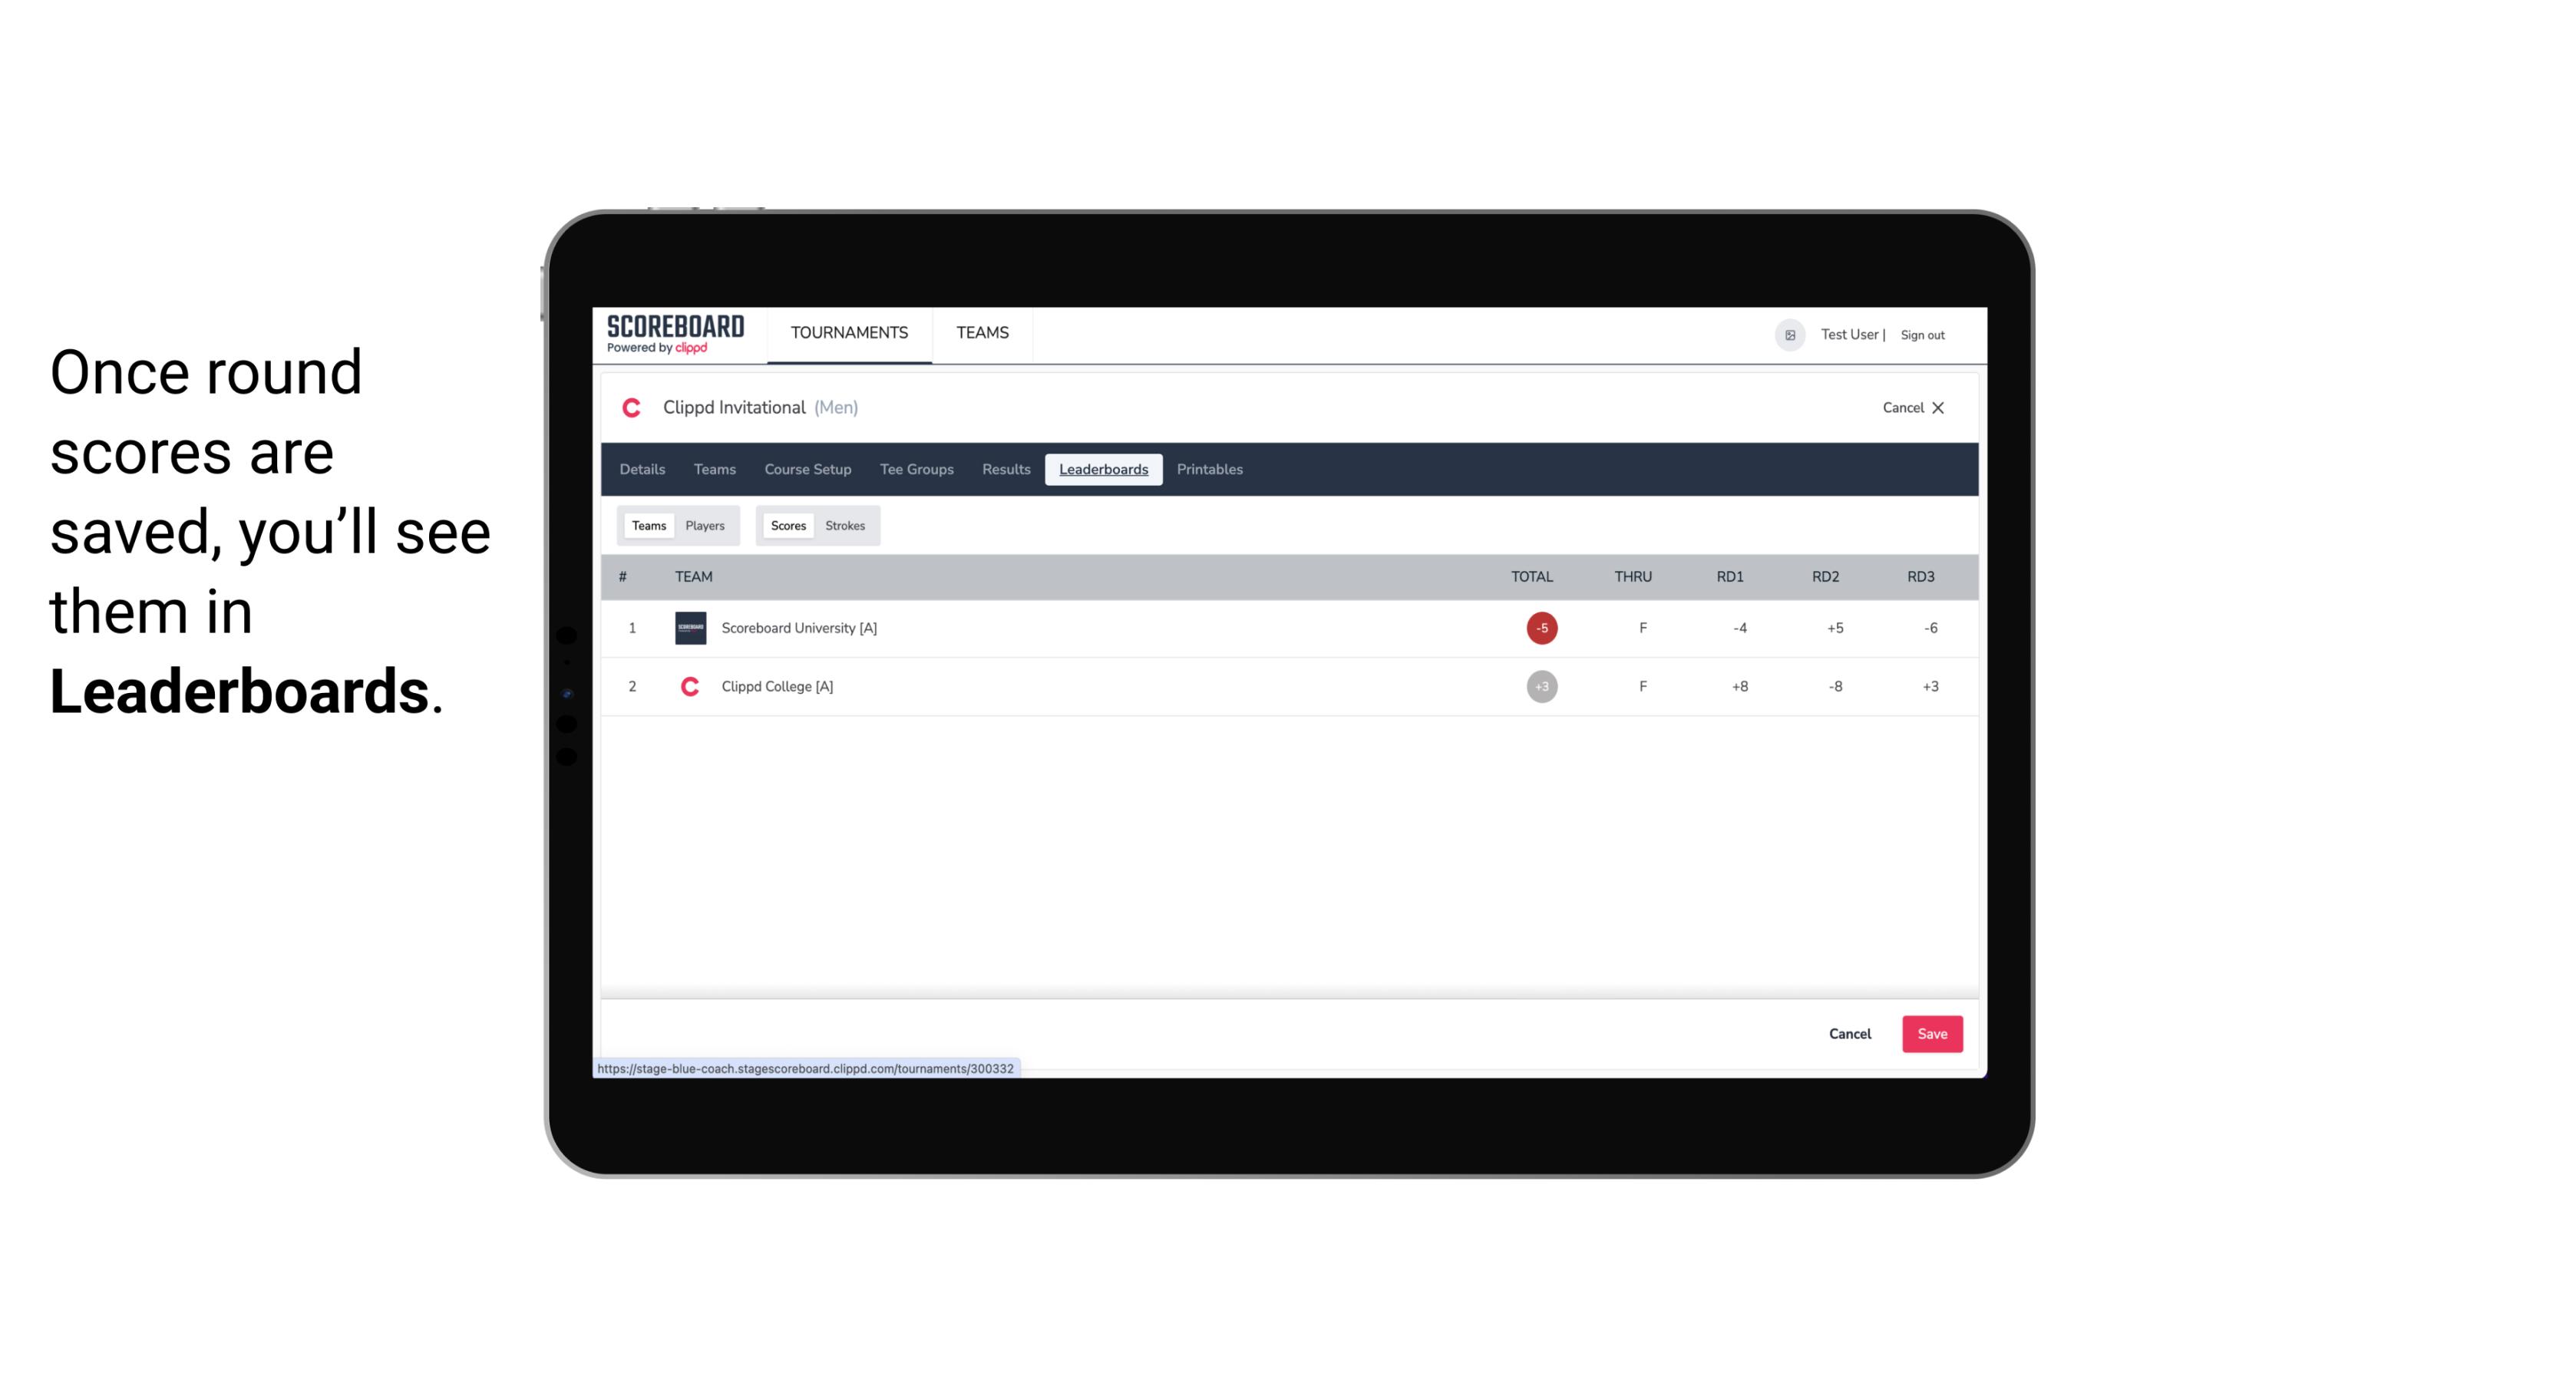
Task: Click the tournament URL link at bottom
Action: pyautogui.click(x=806, y=1068)
